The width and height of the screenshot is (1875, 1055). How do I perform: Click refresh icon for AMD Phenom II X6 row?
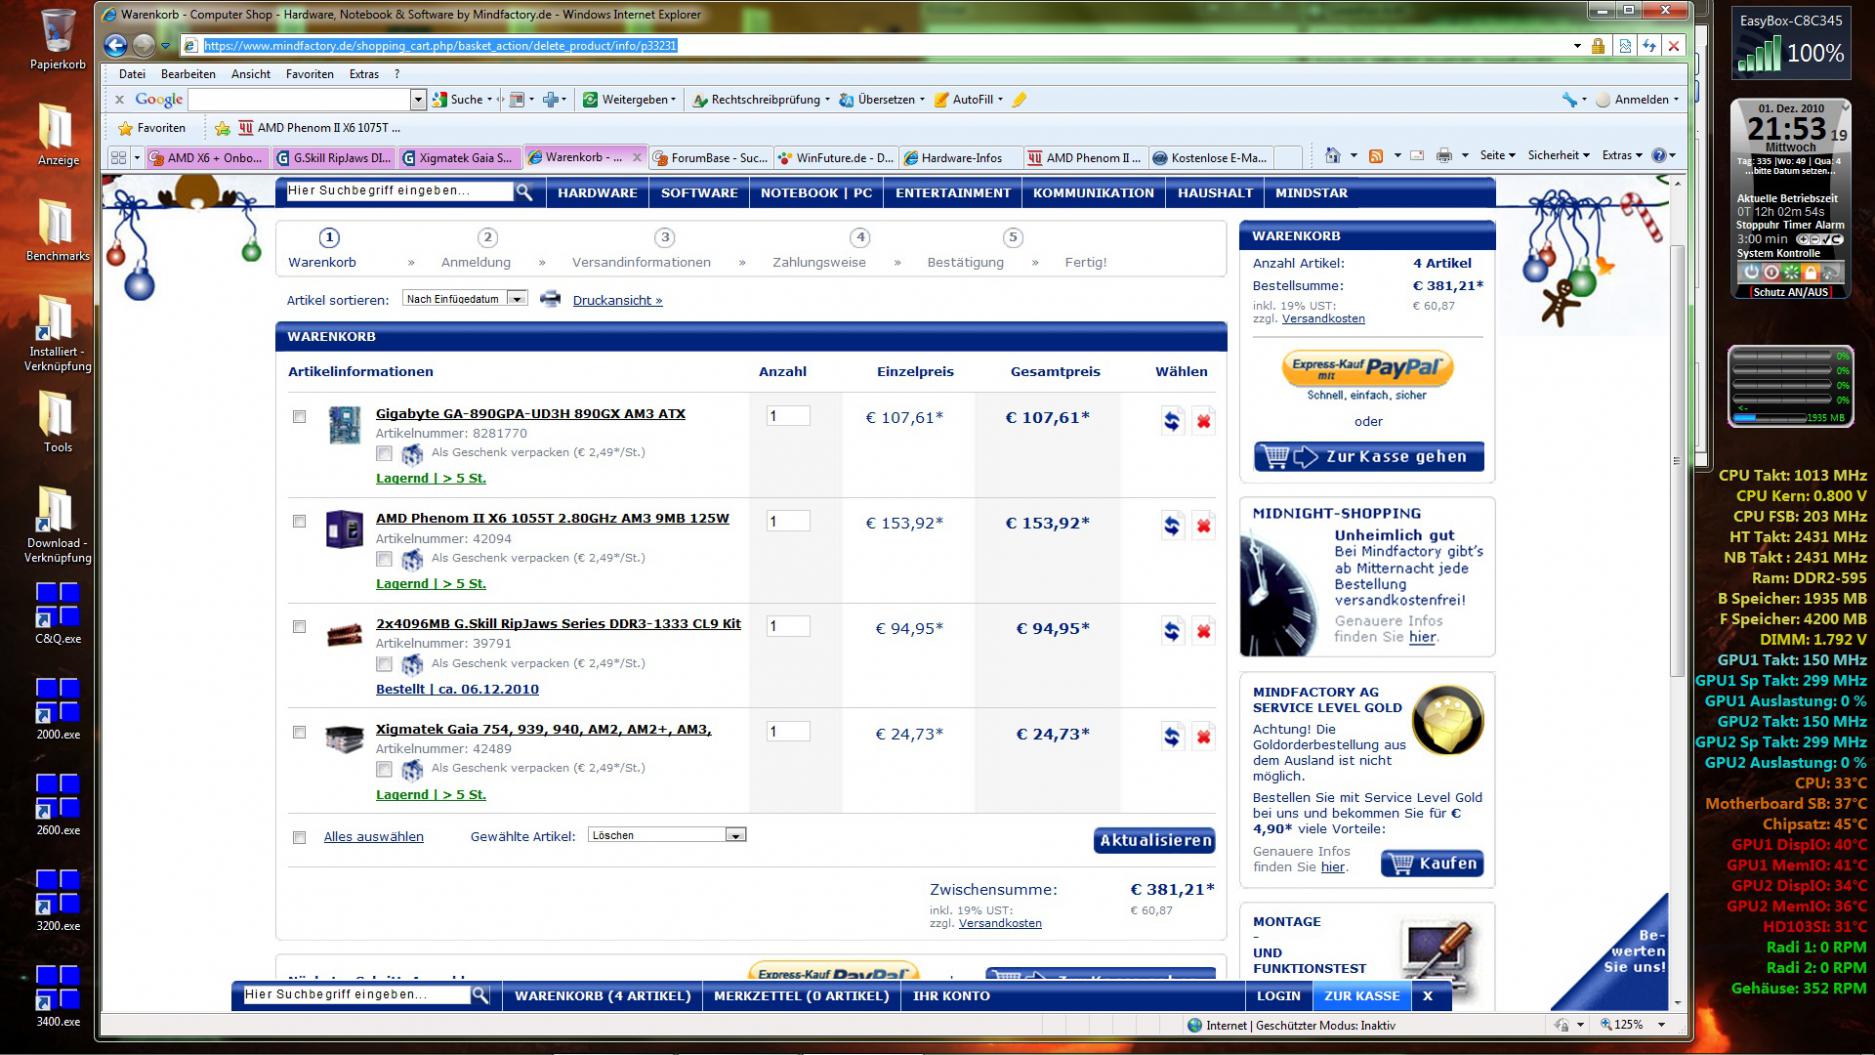[1172, 526]
